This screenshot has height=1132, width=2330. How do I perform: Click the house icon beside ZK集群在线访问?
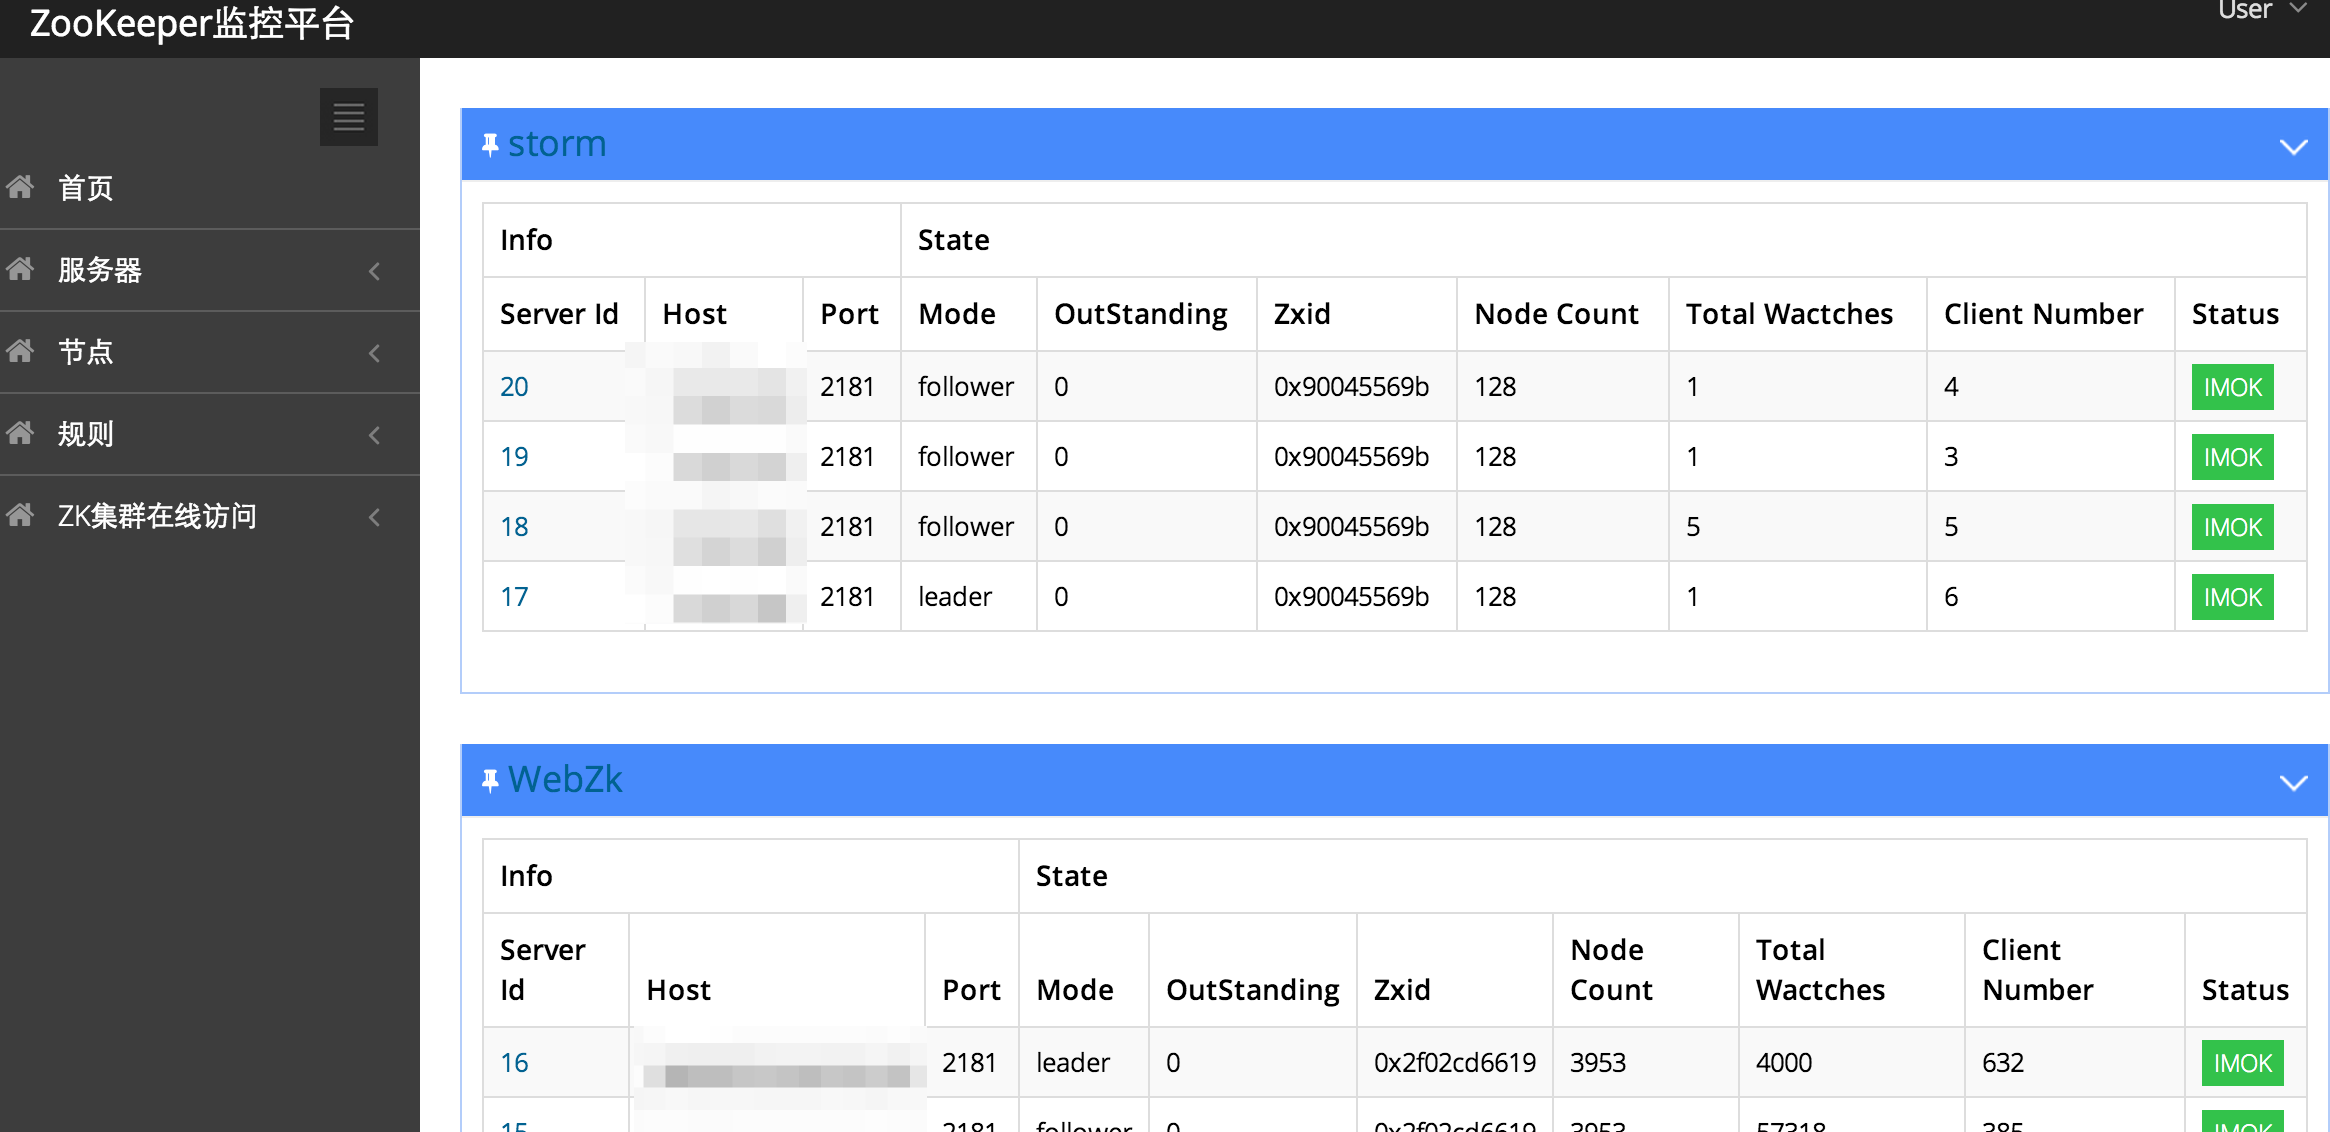20,515
